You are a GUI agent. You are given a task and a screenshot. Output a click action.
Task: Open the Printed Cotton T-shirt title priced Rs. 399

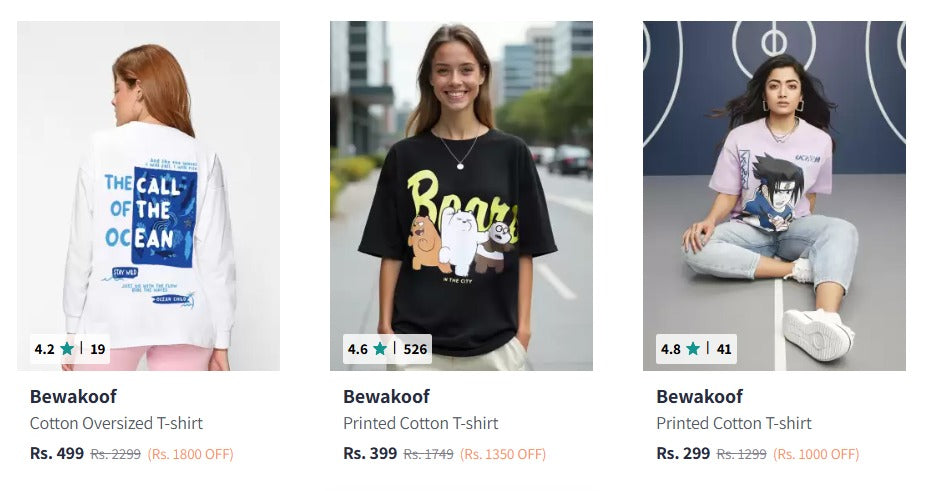pyautogui.click(x=421, y=423)
